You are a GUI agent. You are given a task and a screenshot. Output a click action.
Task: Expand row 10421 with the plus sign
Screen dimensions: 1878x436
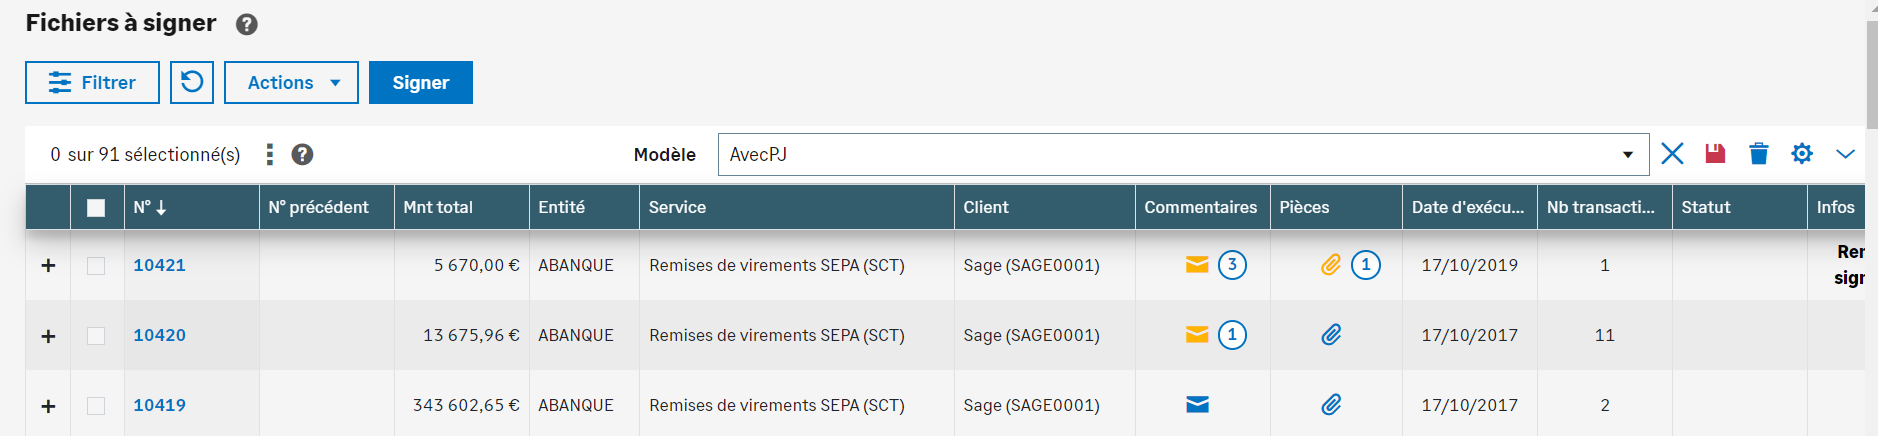[x=48, y=266]
